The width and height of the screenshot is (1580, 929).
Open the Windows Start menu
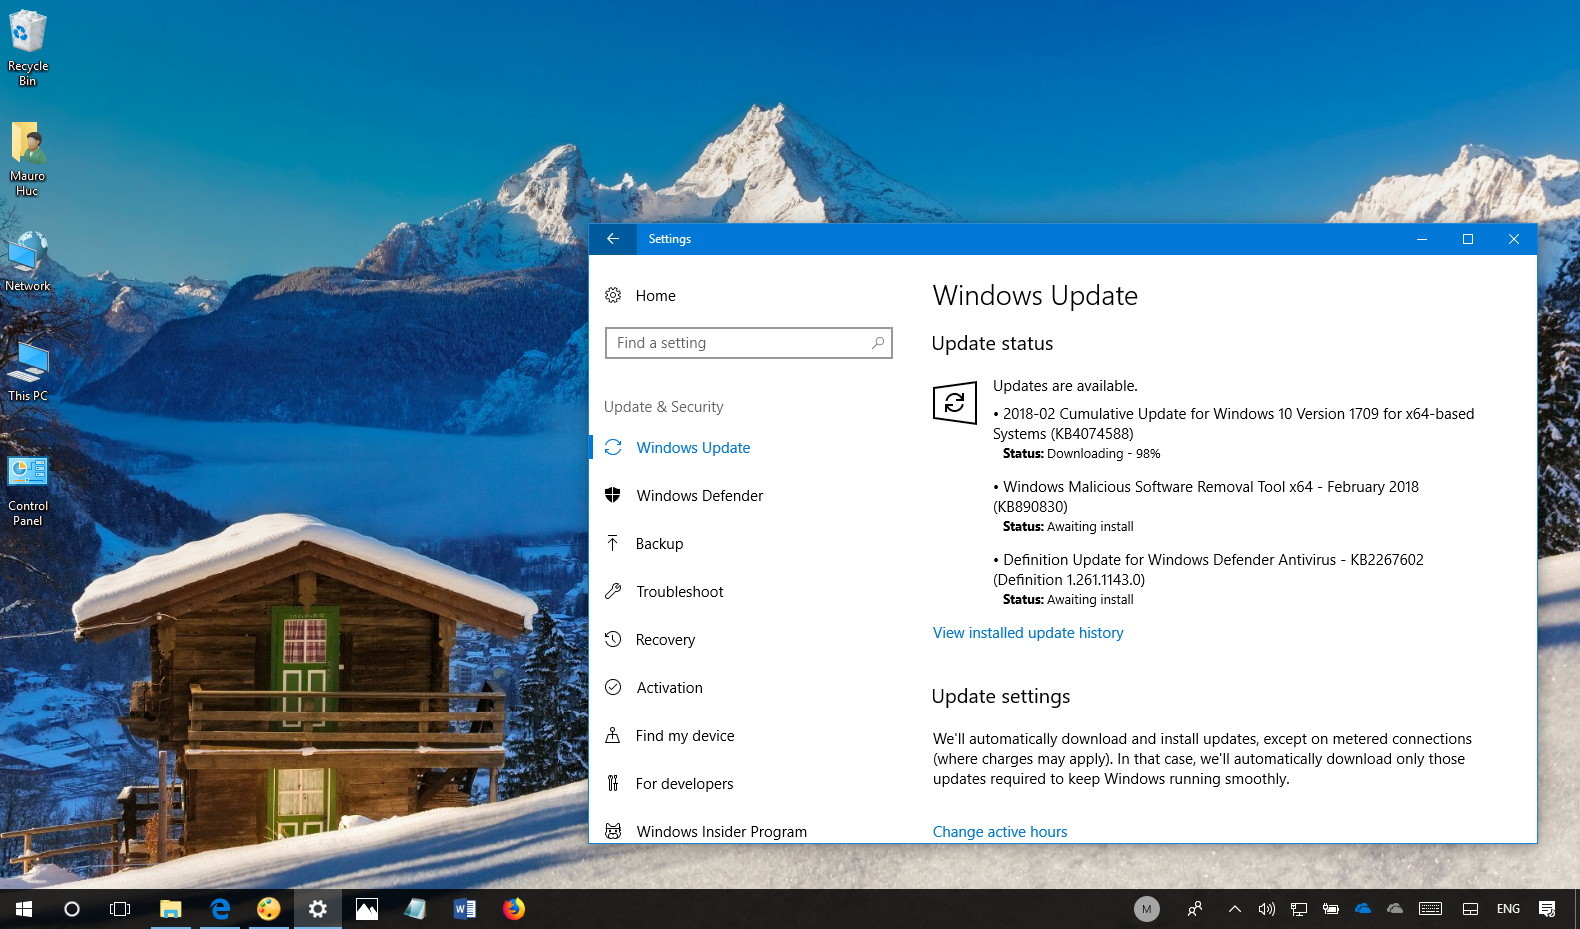pyautogui.click(x=24, y=909)
